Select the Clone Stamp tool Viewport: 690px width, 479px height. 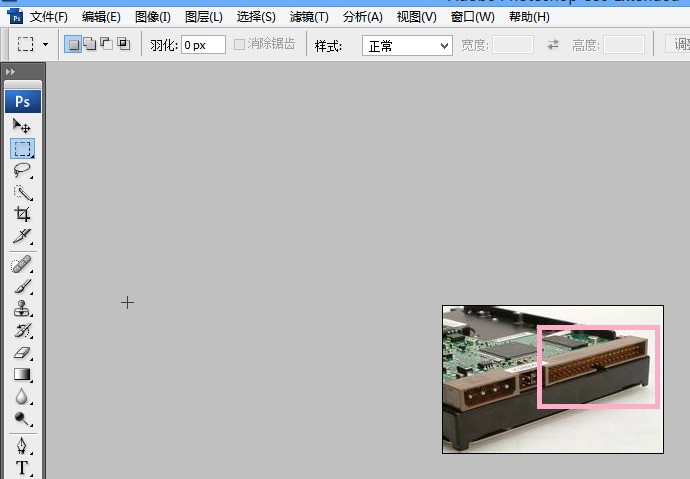click(x=22, y=308)
